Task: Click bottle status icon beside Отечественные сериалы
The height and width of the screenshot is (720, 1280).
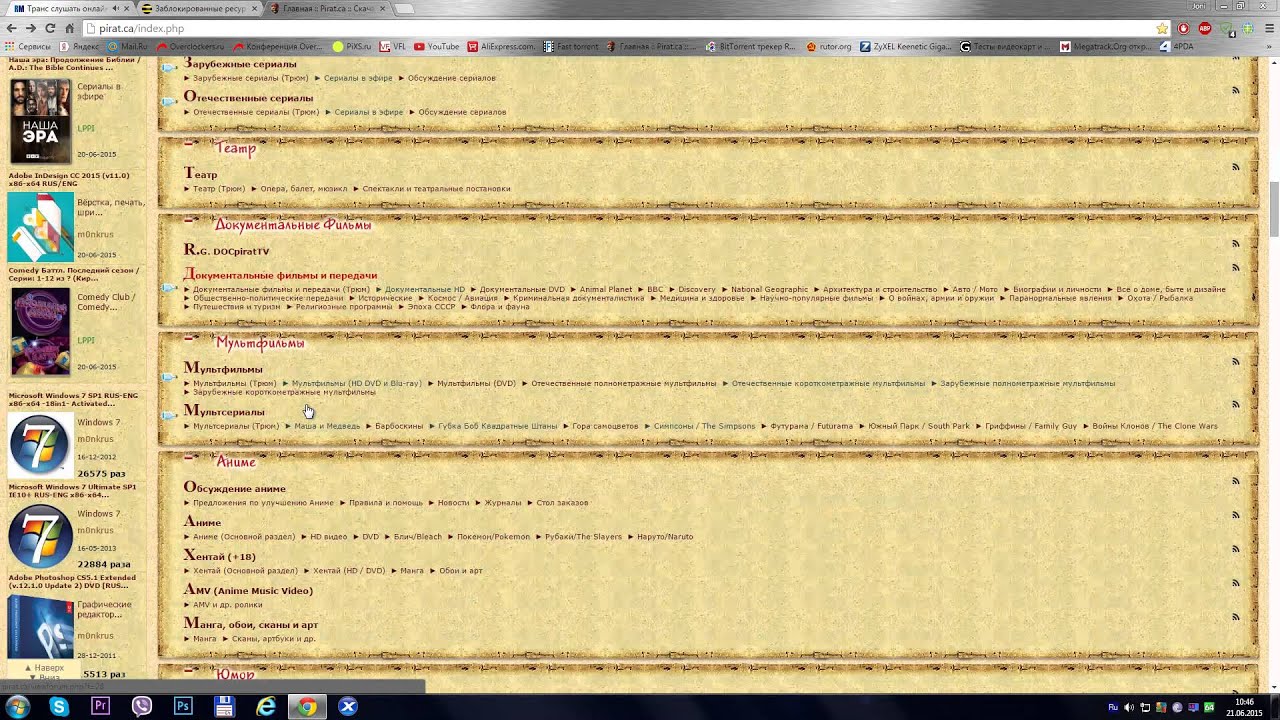Action: point(170,101)
